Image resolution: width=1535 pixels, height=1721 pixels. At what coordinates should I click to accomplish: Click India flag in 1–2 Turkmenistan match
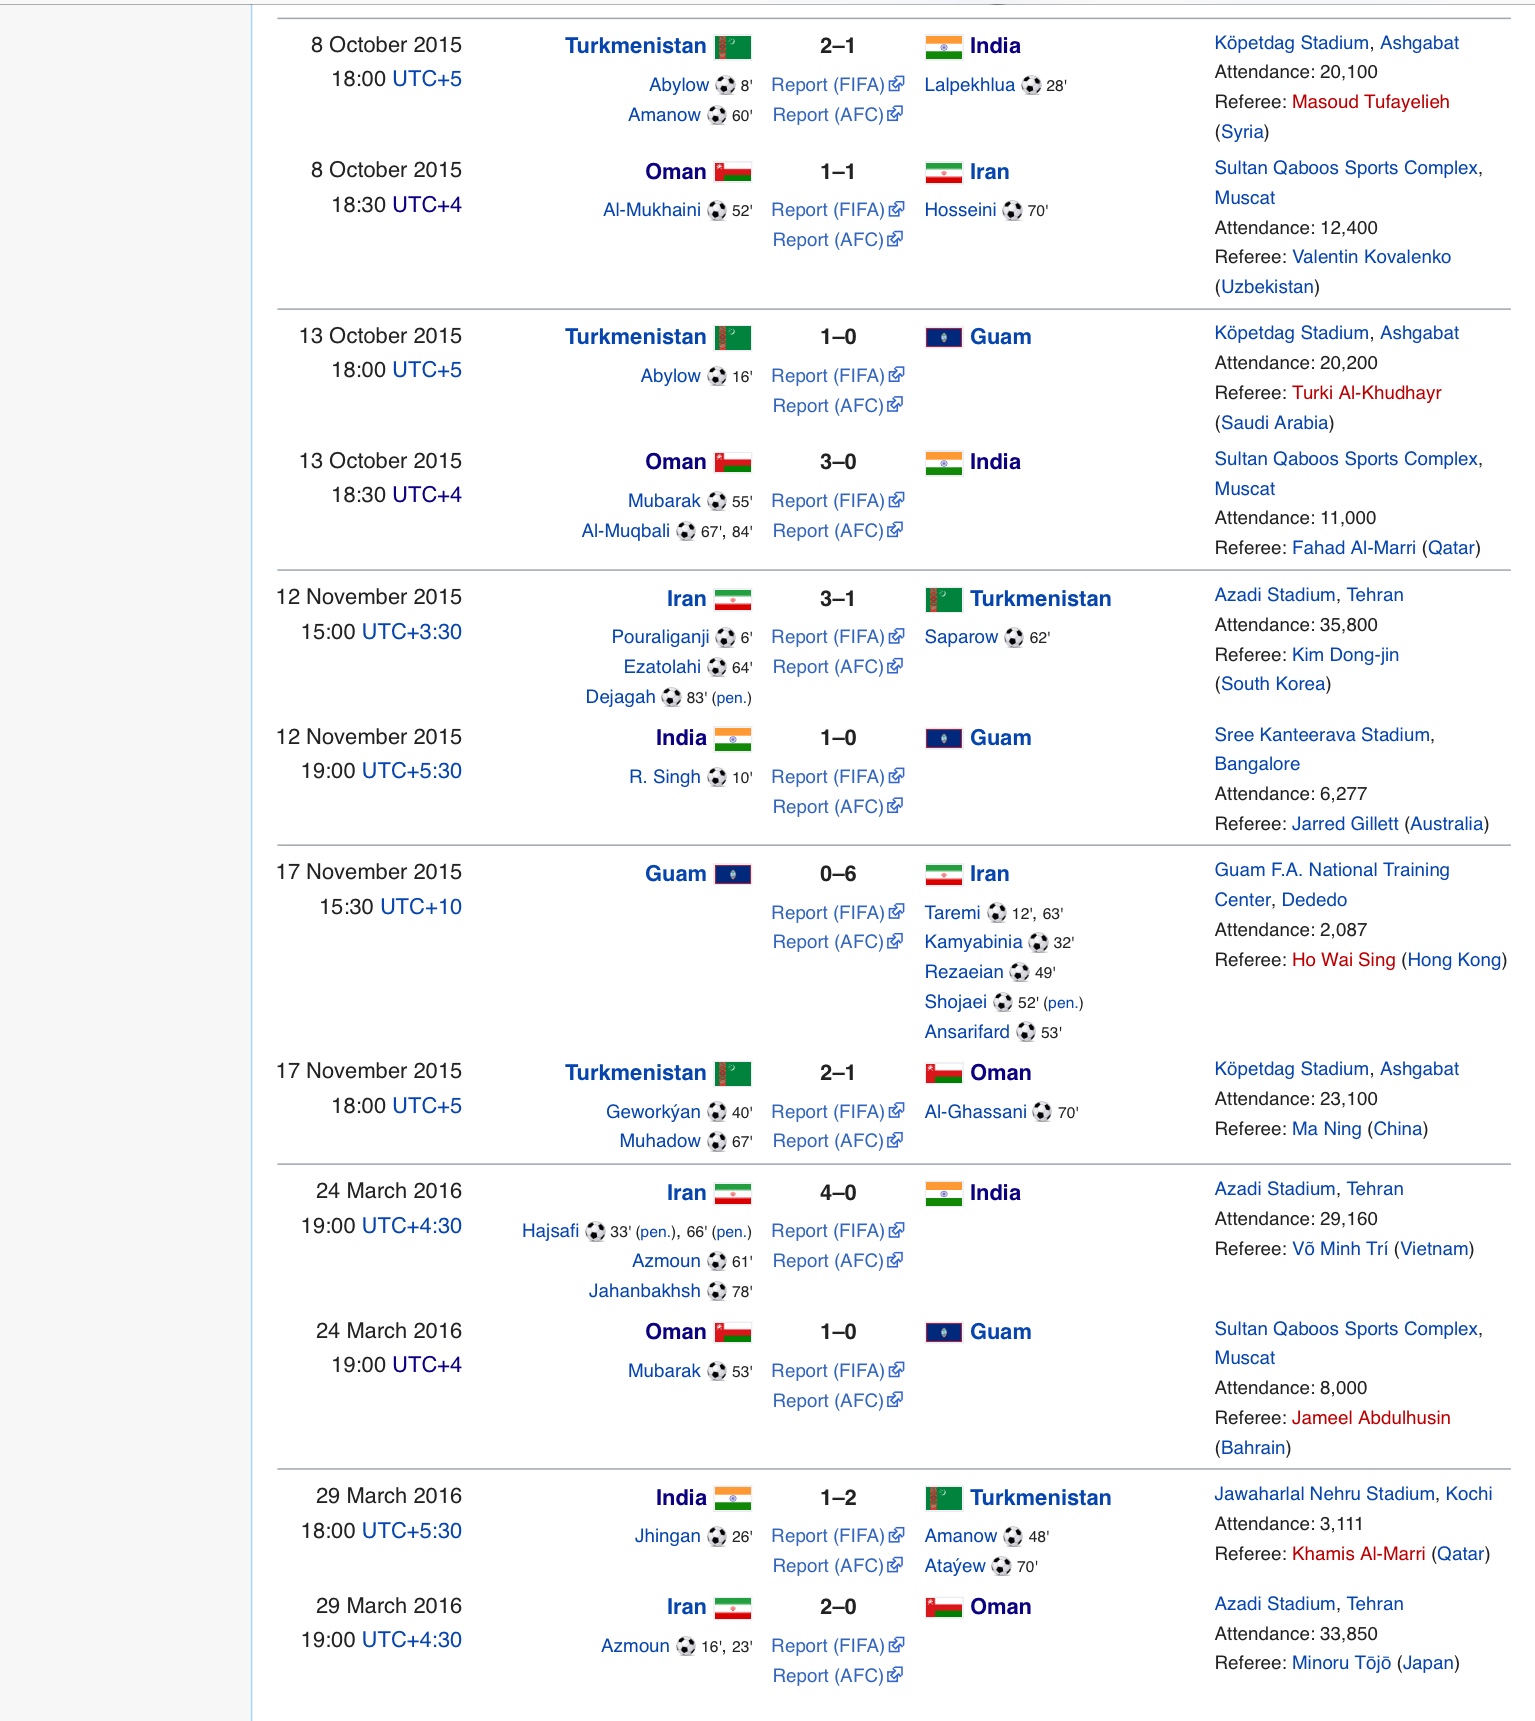(732, 1498)
